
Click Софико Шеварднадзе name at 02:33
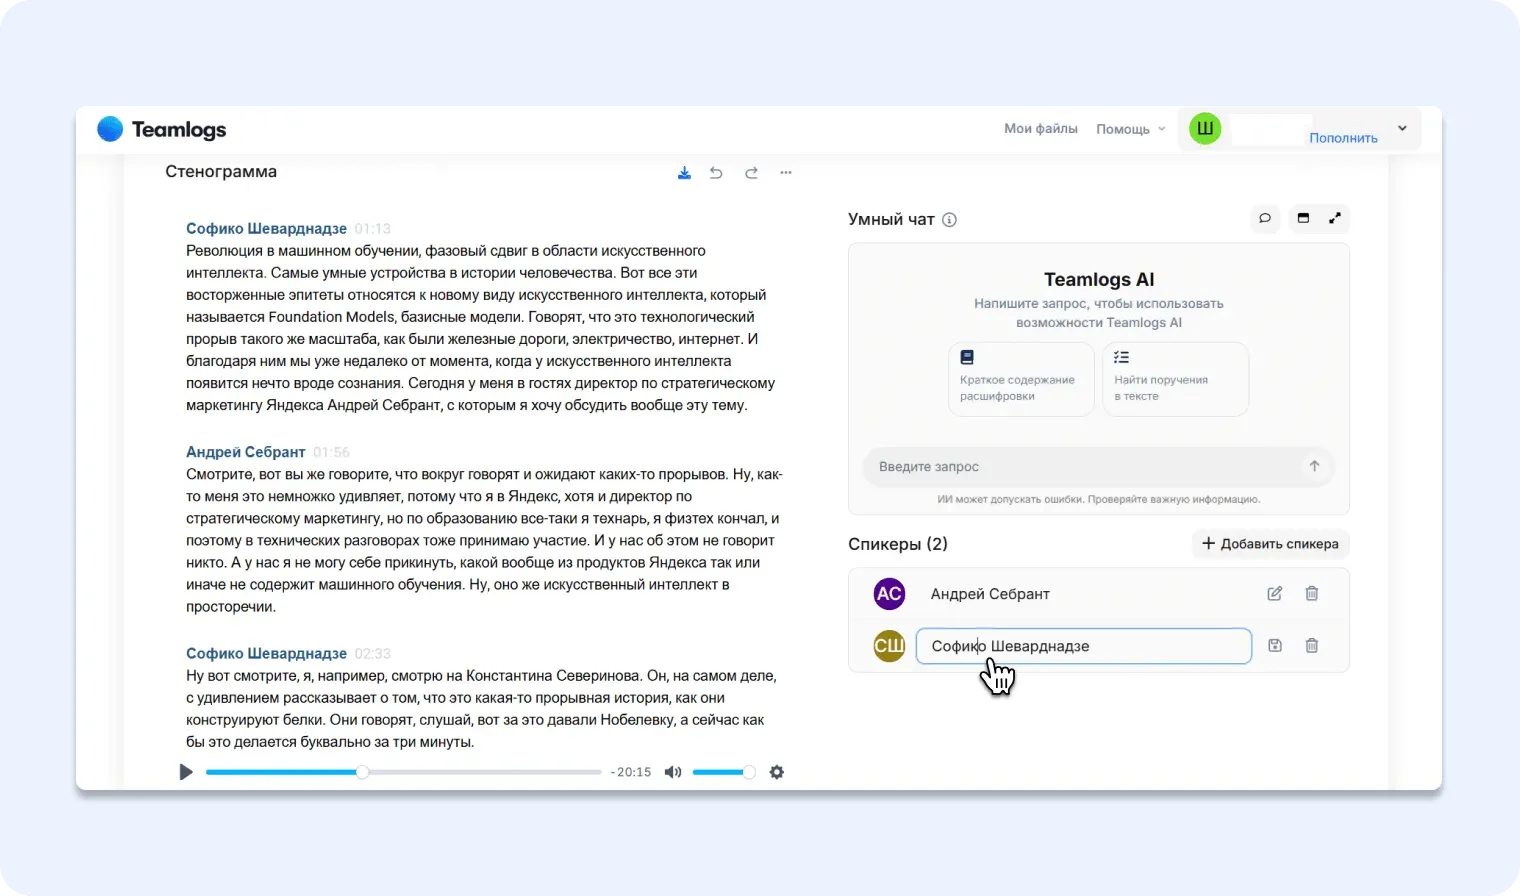pyautogui.click(x=266, y=653)
